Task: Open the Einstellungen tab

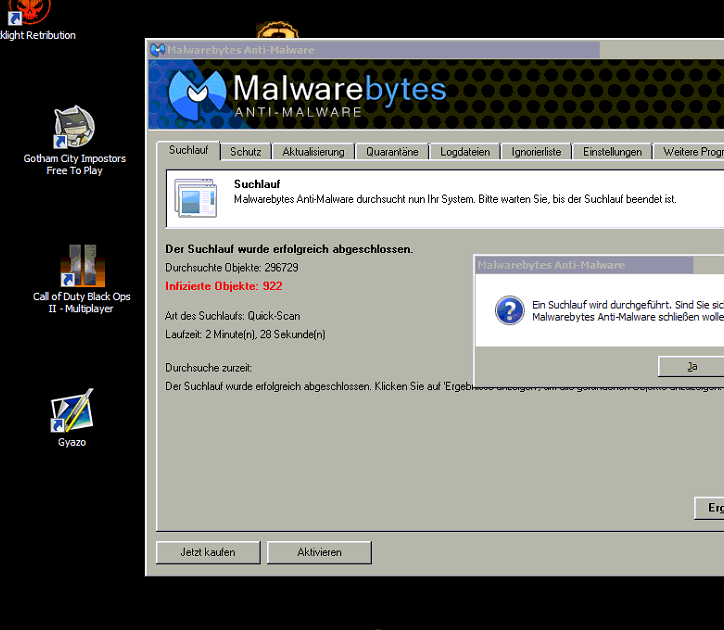Action: pos(612,152)
